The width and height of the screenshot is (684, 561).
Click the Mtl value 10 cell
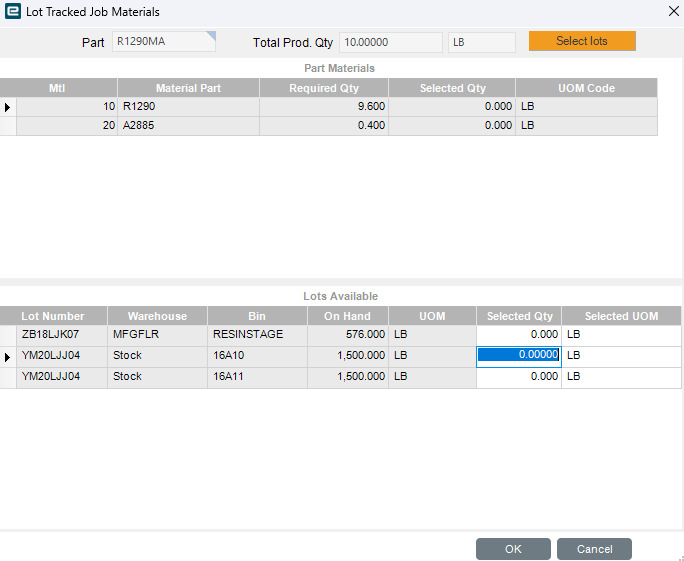tap(67, 107)
